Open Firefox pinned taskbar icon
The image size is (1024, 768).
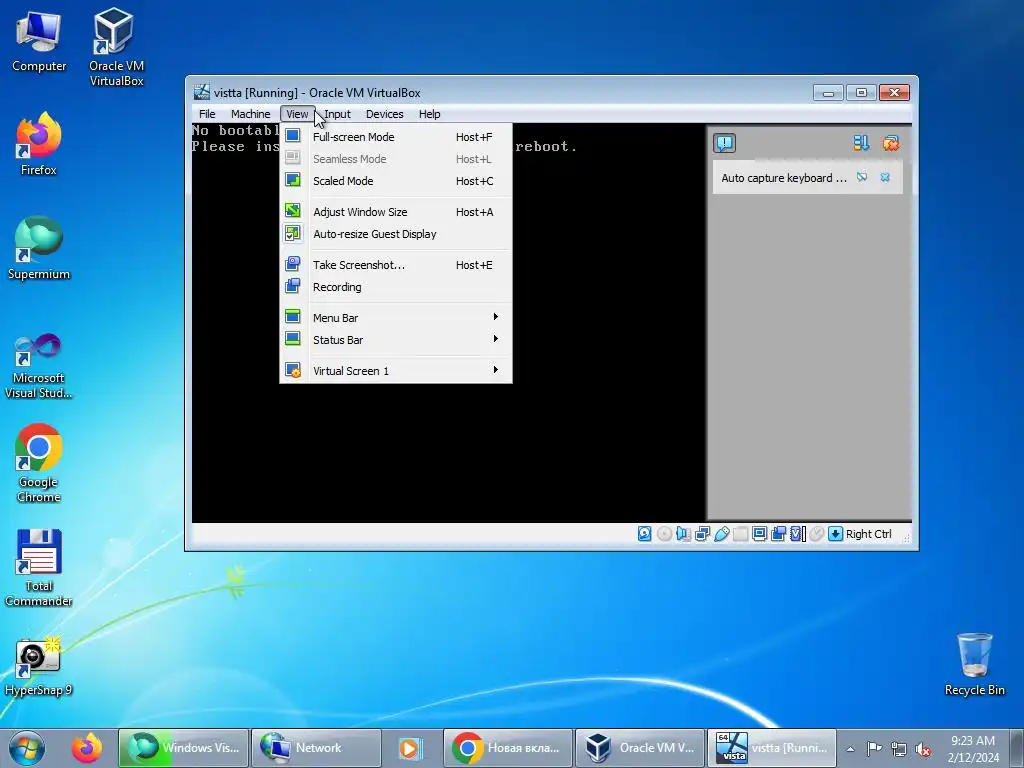pos(87,748)
